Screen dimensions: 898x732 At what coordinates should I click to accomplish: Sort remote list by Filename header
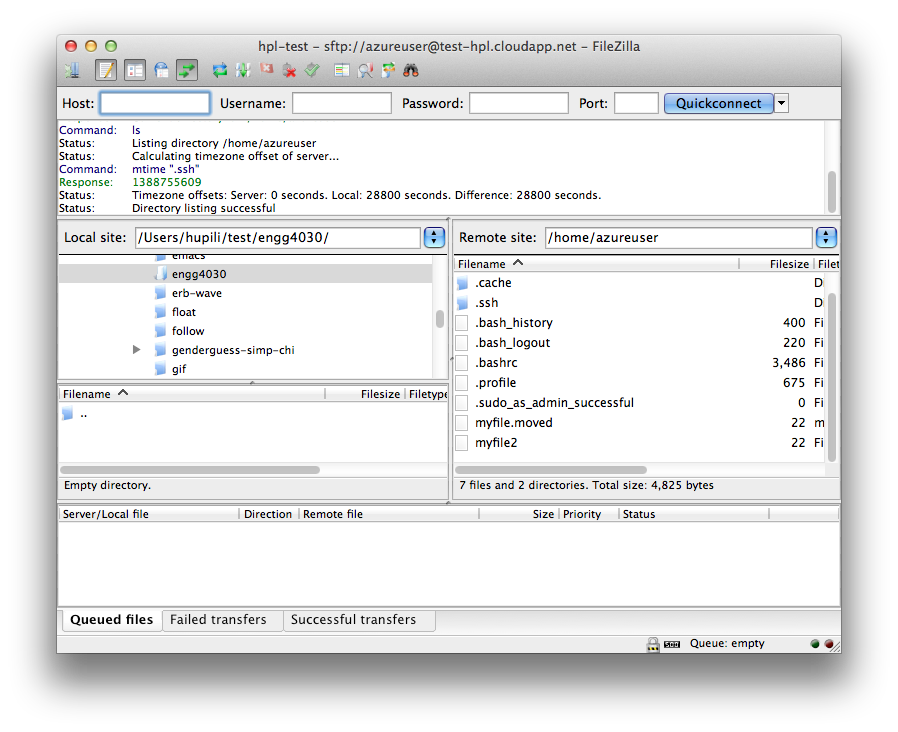[596, 264]
